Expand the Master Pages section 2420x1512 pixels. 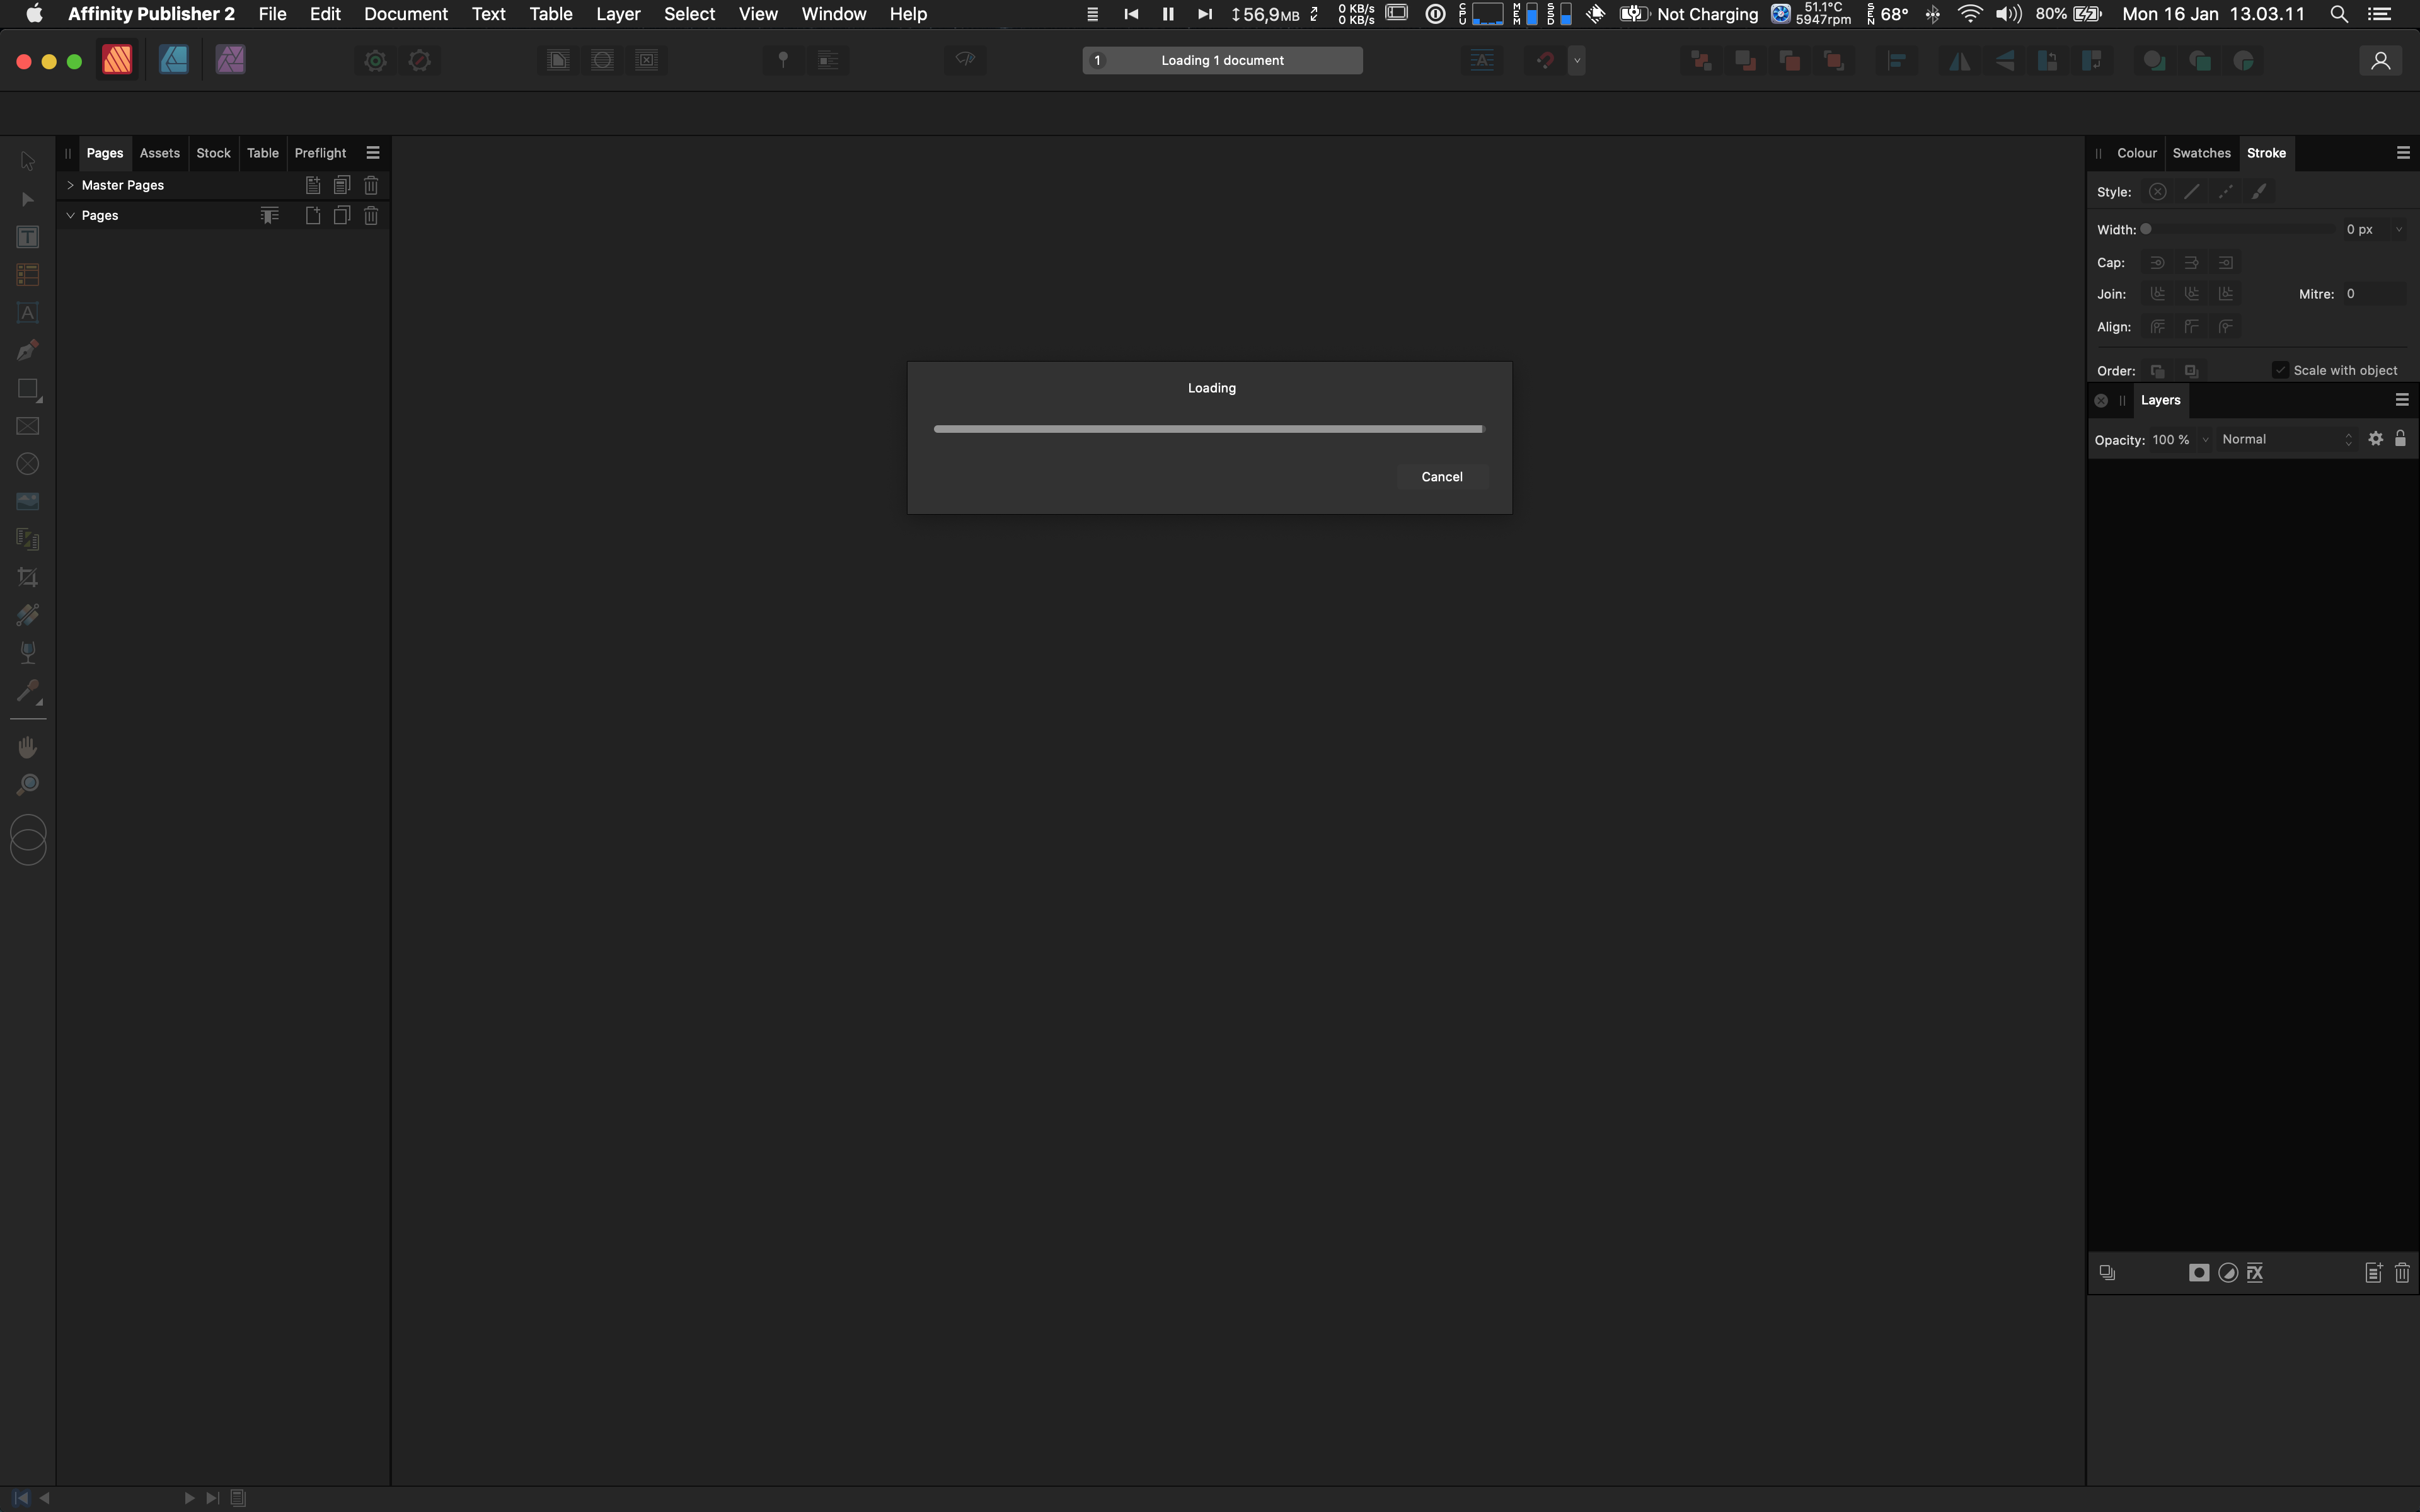click(70, 185)
